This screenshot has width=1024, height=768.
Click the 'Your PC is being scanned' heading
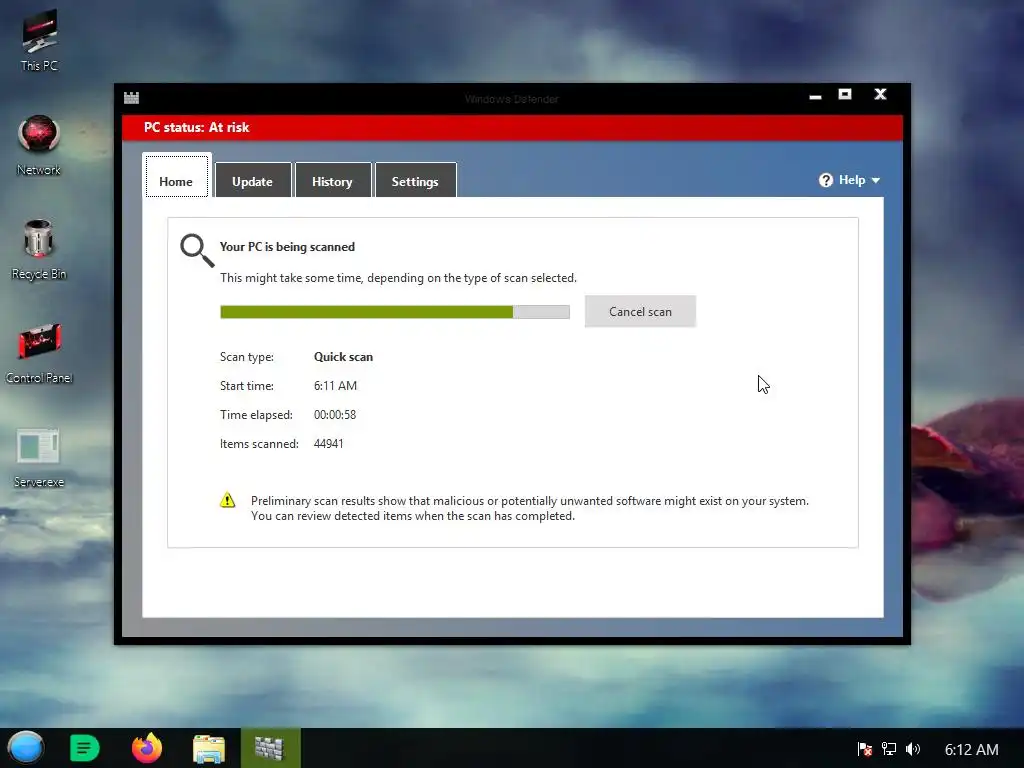(x=287, y=247)
